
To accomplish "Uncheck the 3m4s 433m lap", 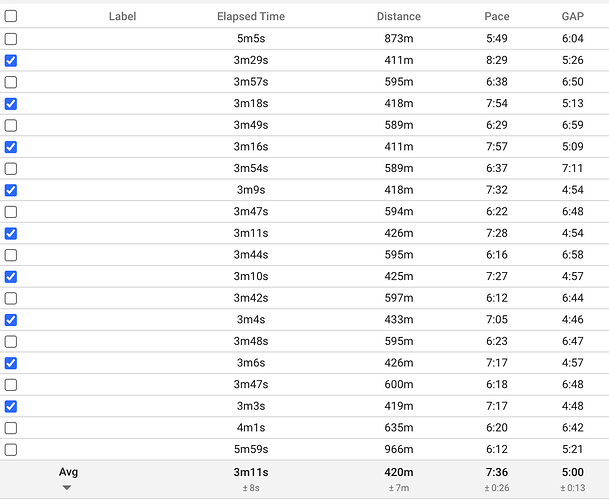I will point(10,320).
